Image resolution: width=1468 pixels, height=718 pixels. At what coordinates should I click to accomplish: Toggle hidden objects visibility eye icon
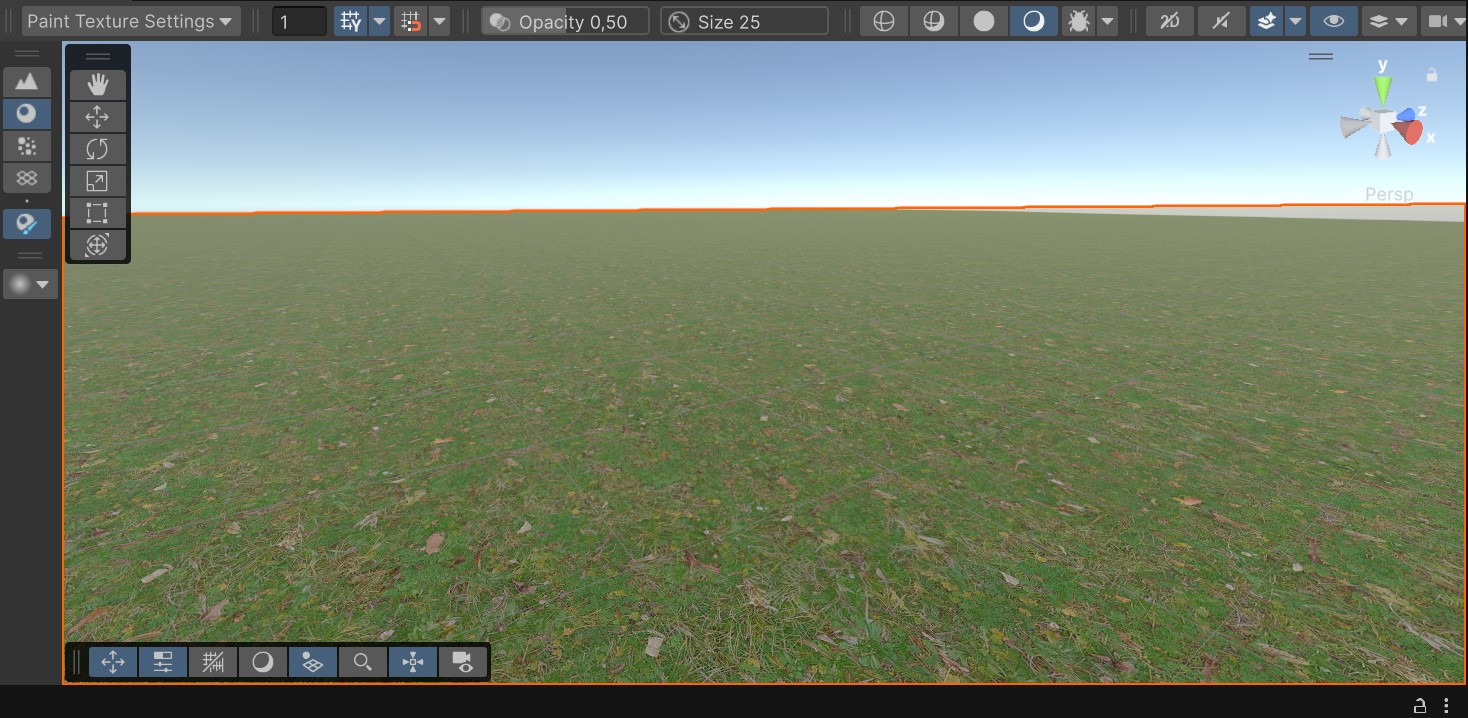click(x=1333, y=21)
